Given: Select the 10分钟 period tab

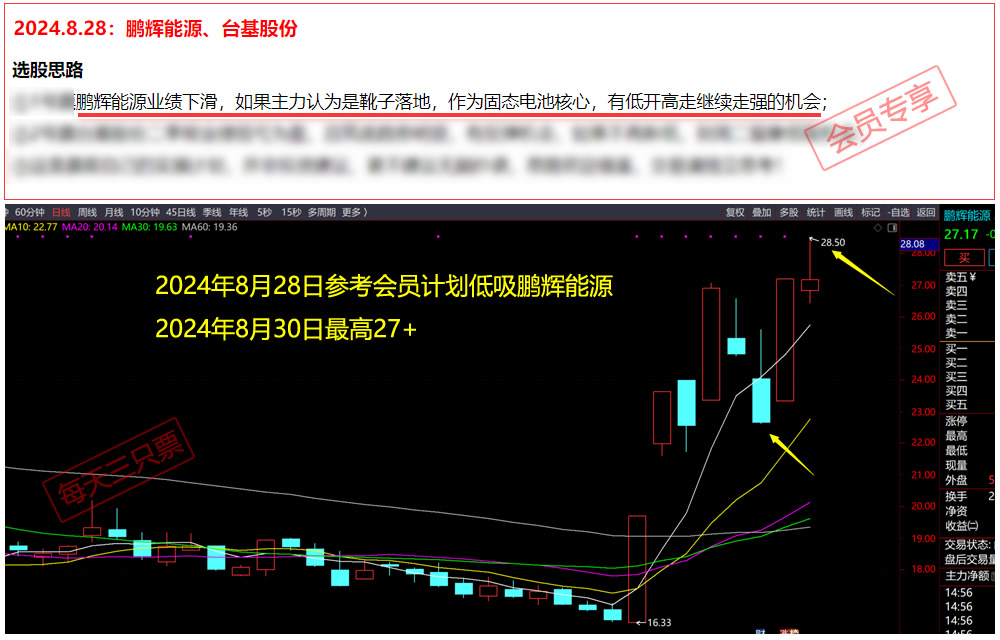Looking at the screenshot, I should [x=145, y=212].
